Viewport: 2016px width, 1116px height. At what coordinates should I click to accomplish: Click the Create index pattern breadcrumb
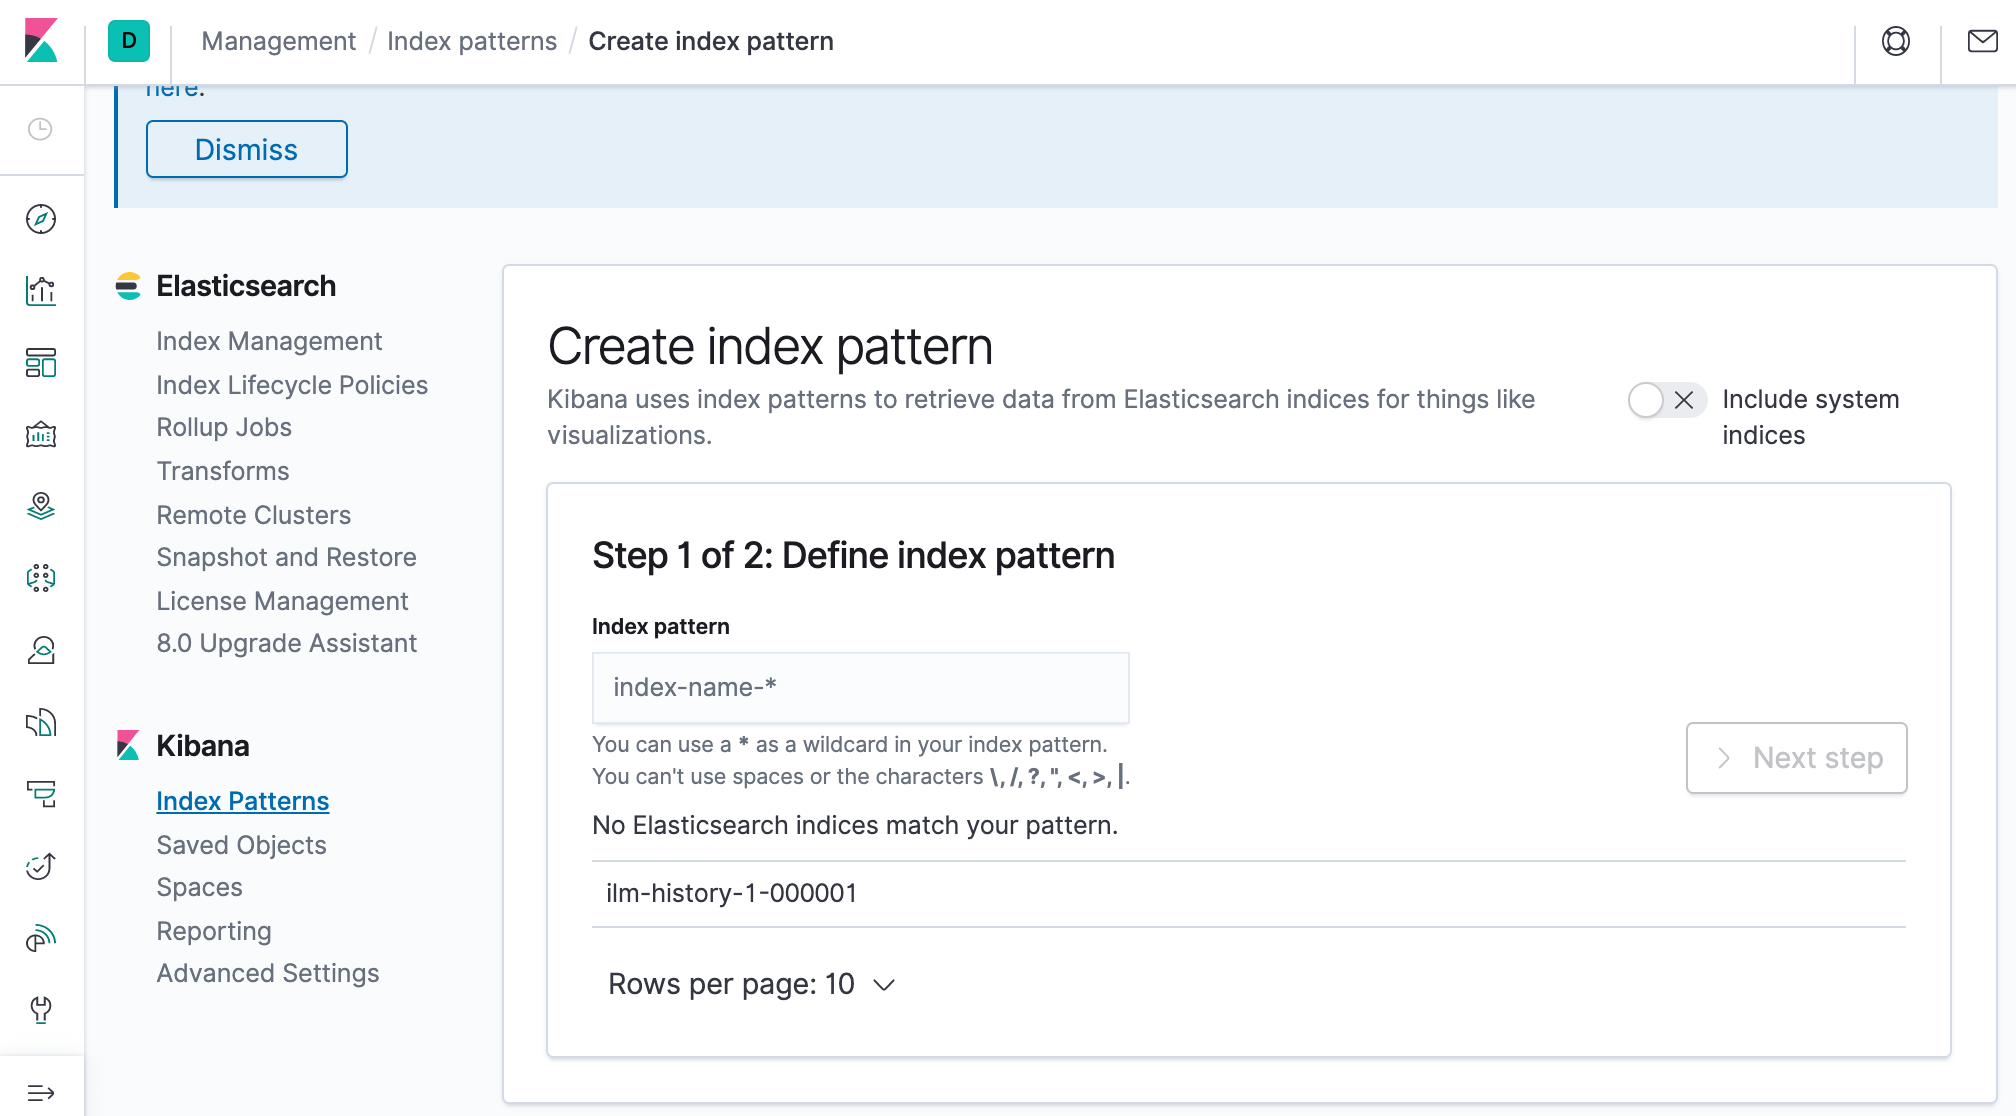[x=711, y=41]
